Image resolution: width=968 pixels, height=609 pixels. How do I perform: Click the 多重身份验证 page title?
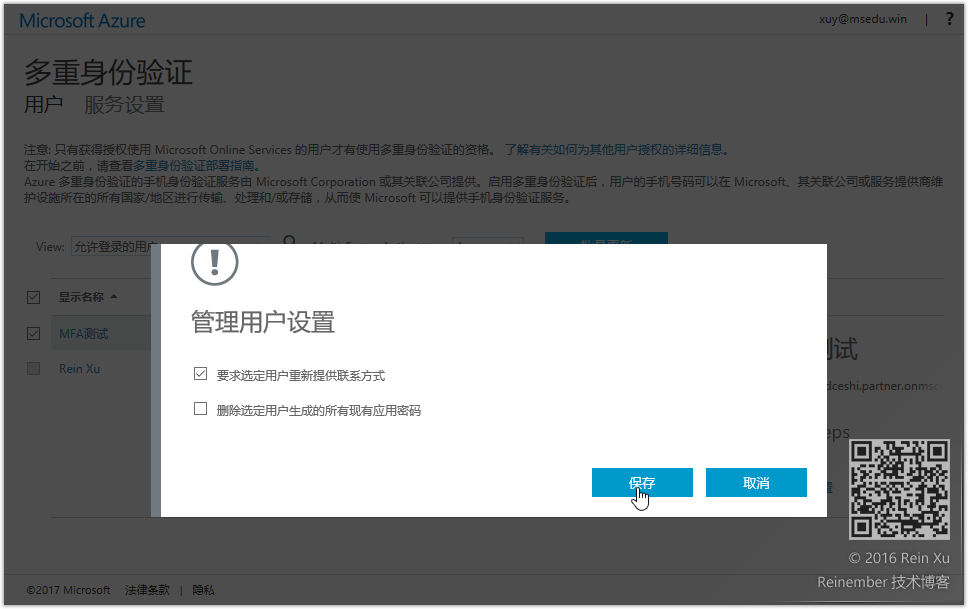[x=109, y=72]
